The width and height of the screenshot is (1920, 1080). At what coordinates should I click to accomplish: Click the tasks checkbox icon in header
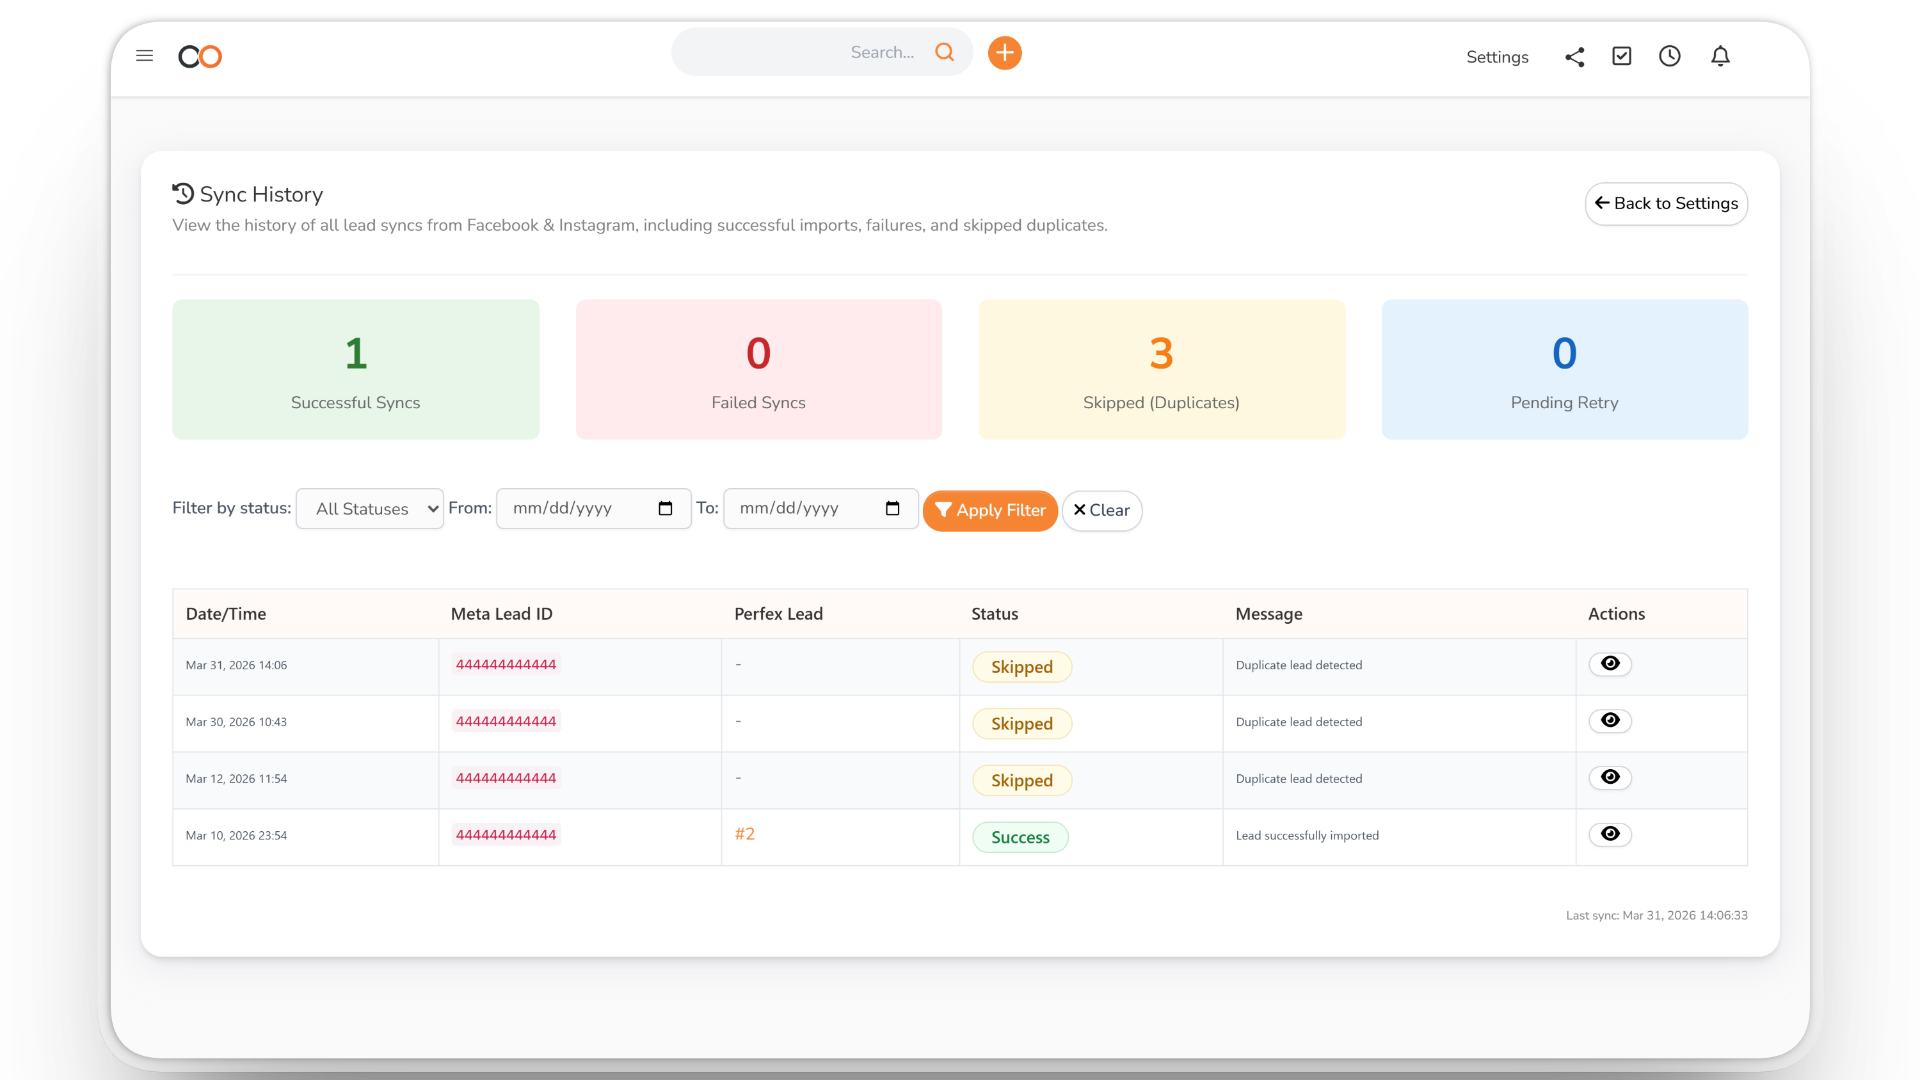[1622, 56]
